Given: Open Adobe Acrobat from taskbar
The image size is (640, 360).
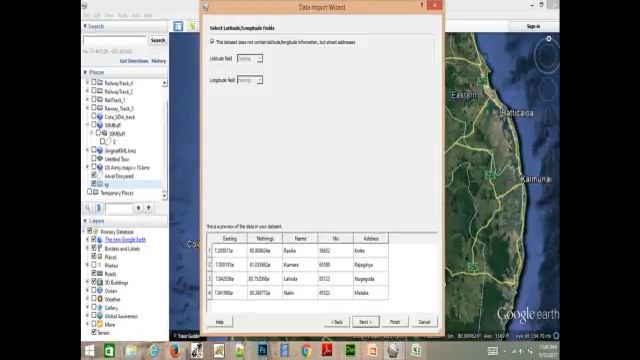Looking at the screenshot, I should [328, 351].
